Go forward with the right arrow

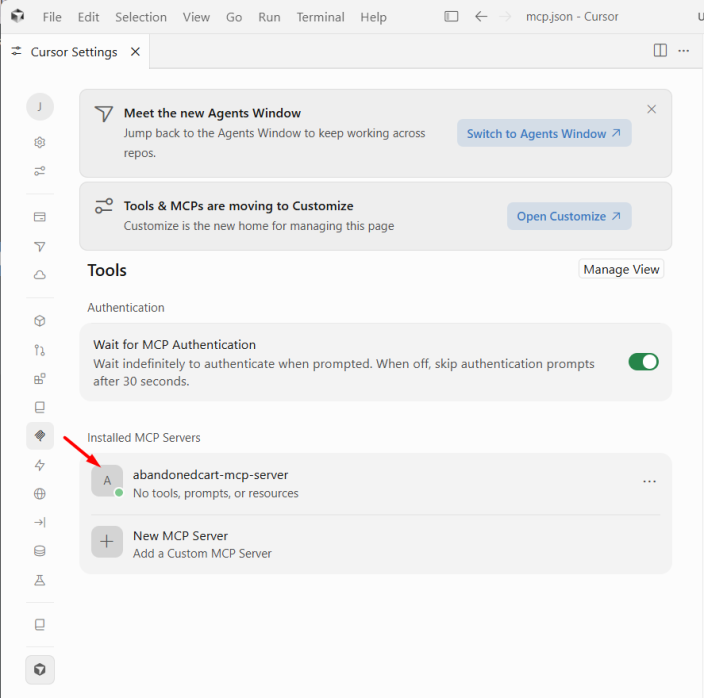(x=506, y=17)
